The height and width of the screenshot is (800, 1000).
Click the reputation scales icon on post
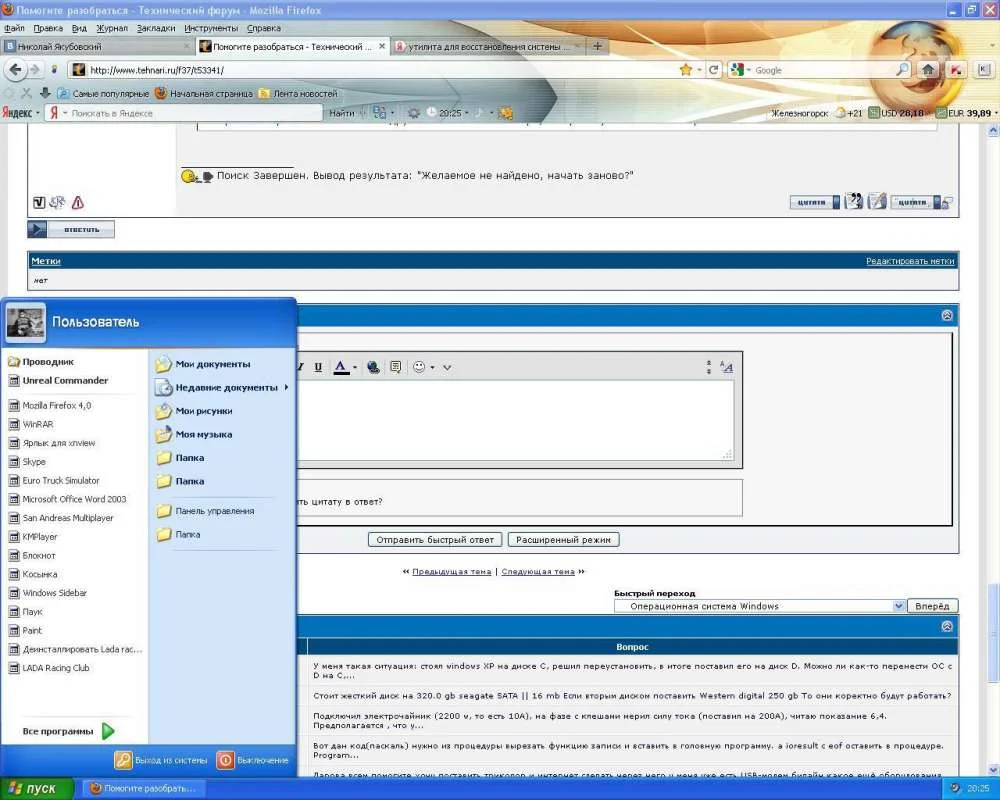(x=57, y=202)
